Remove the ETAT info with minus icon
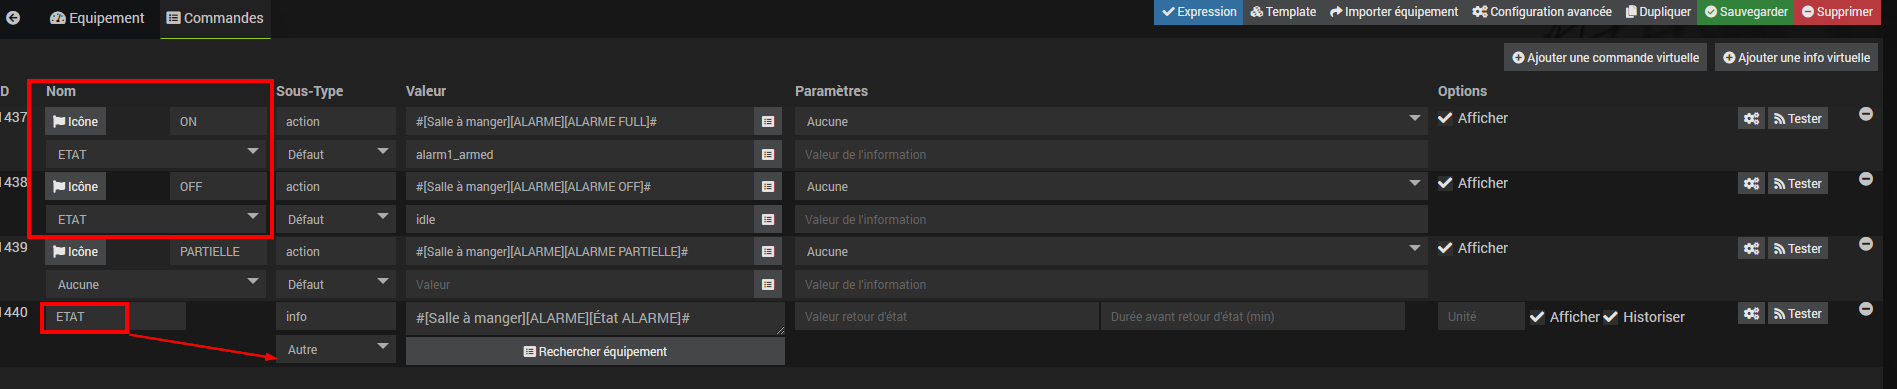 [1866, 309]
